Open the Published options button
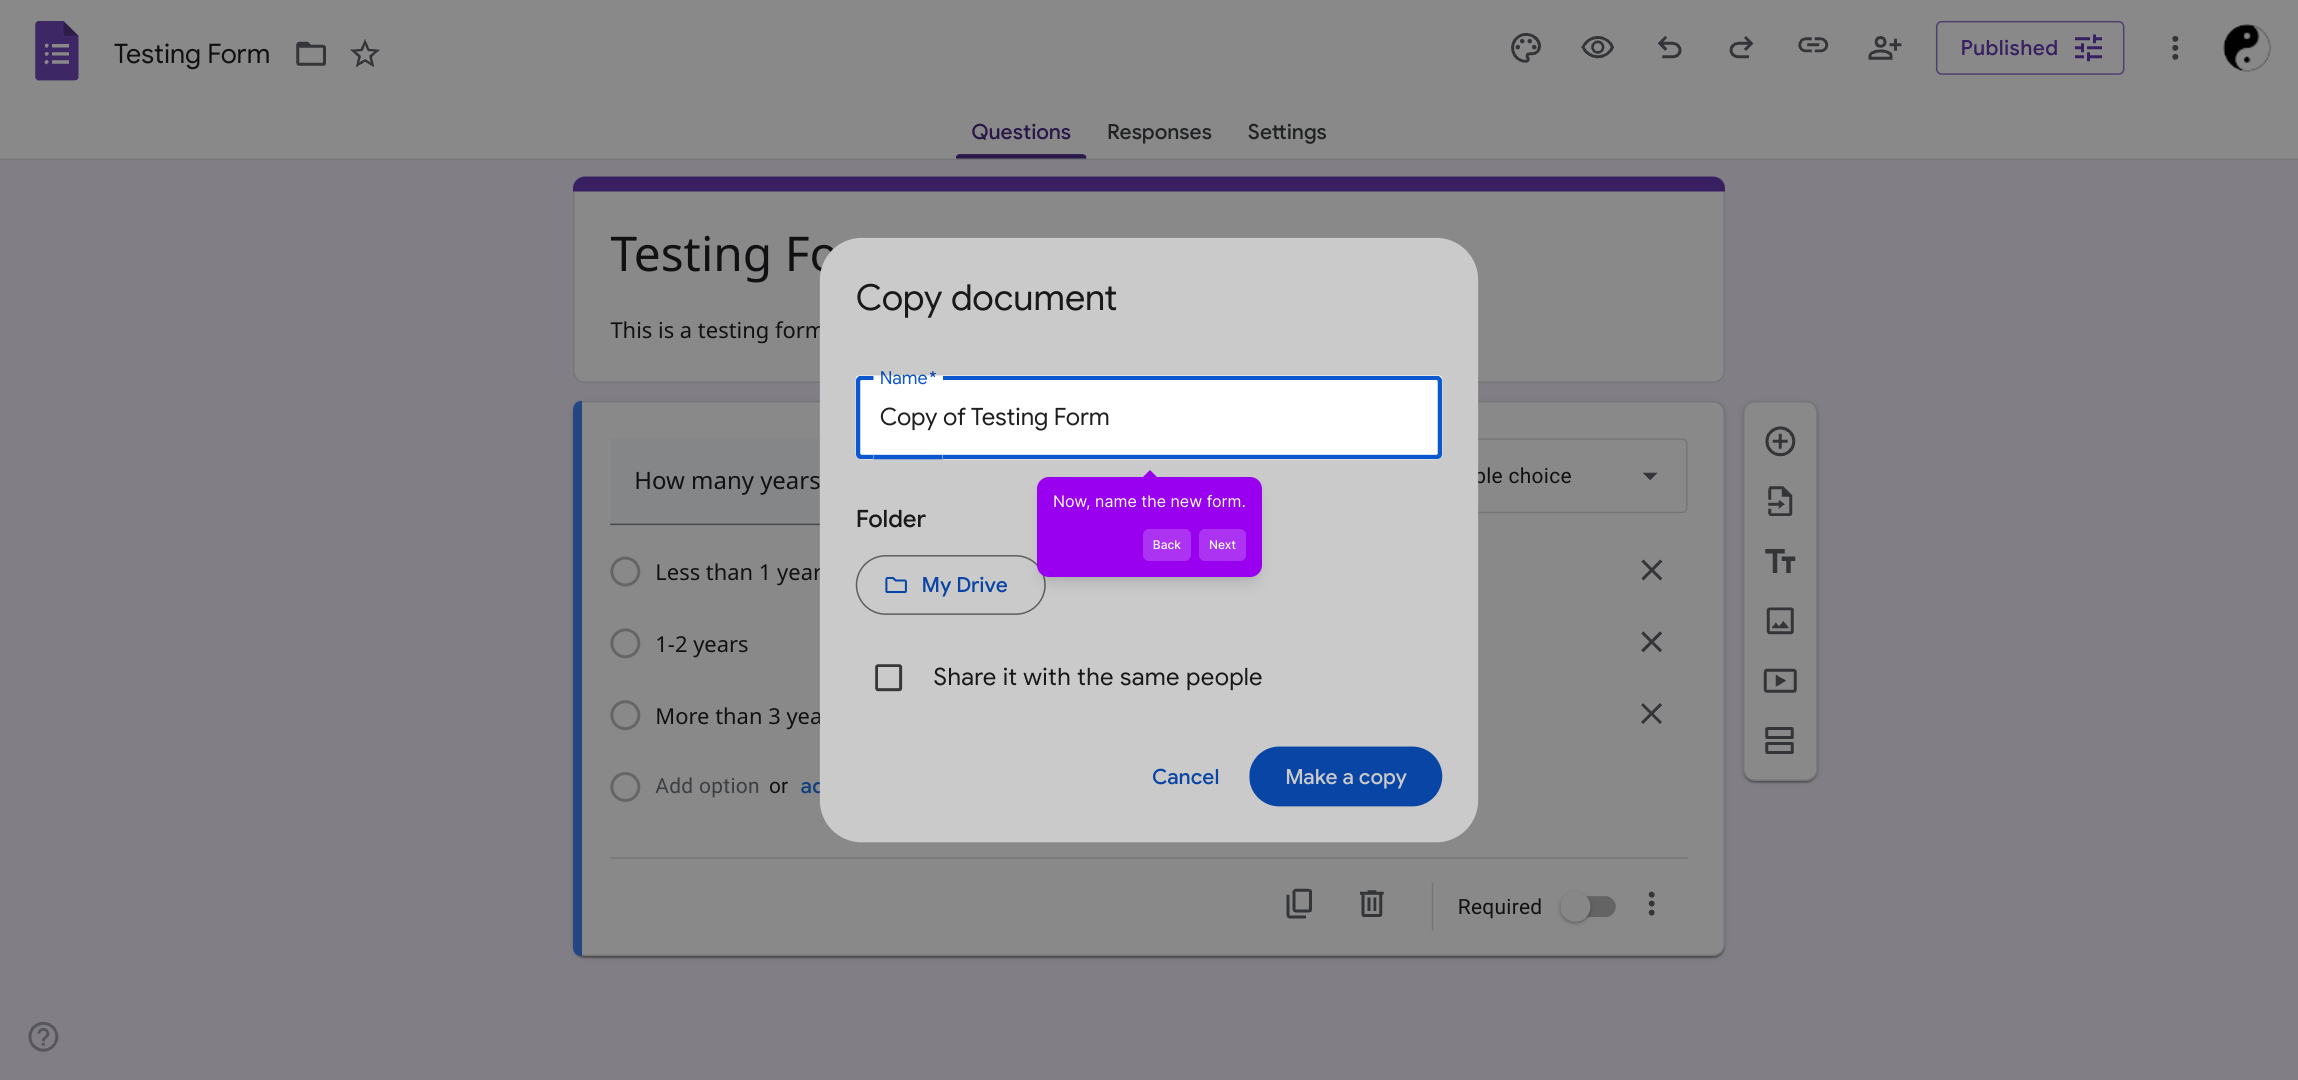The image size is (2298, 1080). (2029, 48)
